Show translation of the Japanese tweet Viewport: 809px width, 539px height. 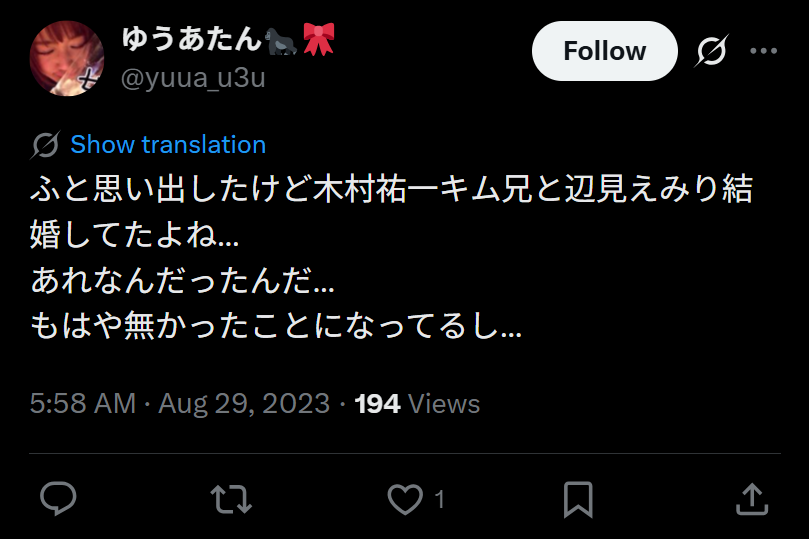pyautogui.click(x=168, y=145)
